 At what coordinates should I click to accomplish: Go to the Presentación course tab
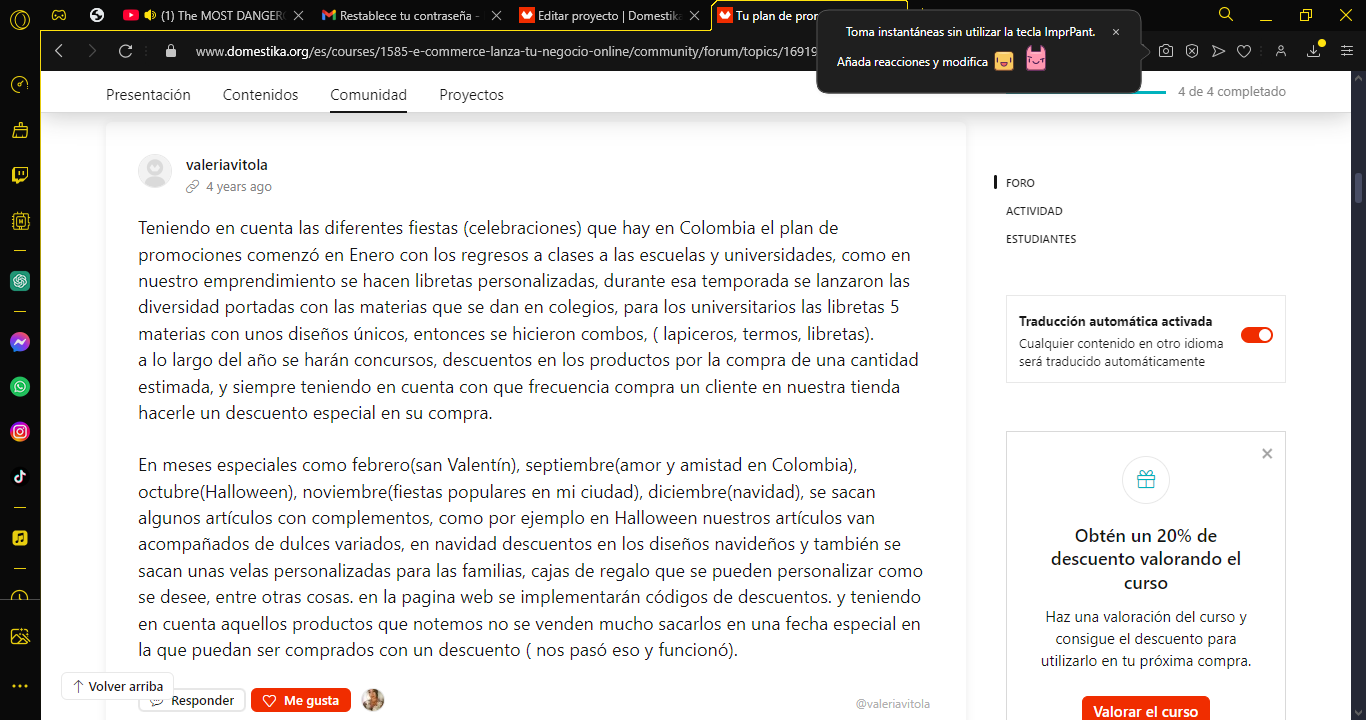click(x=148, y=95)
